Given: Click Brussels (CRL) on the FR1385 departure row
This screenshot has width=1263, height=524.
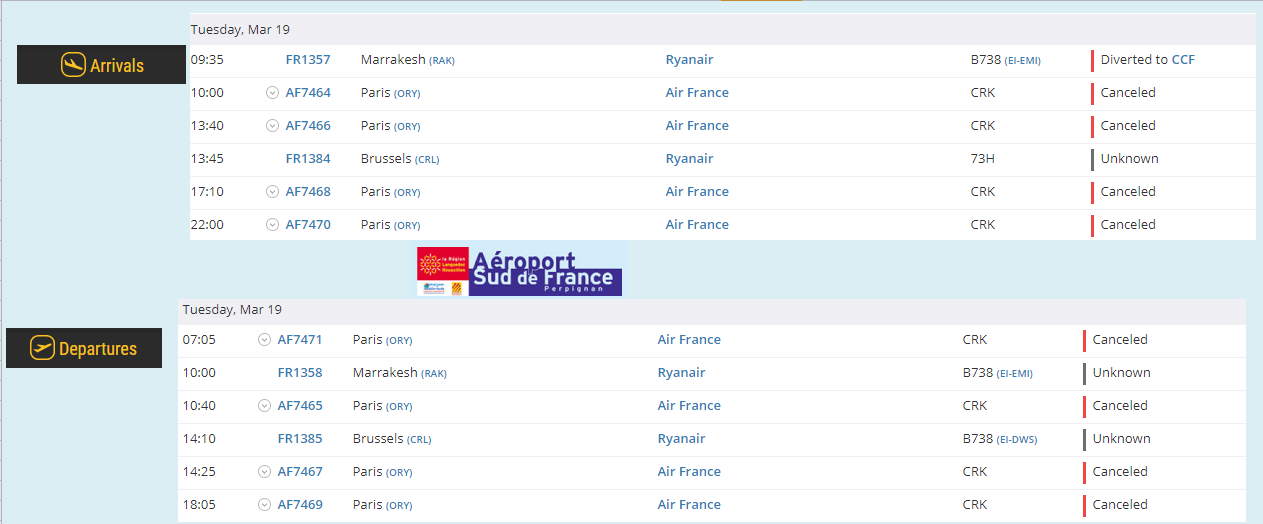Looking at the screenshot, I should click(392, 439).
